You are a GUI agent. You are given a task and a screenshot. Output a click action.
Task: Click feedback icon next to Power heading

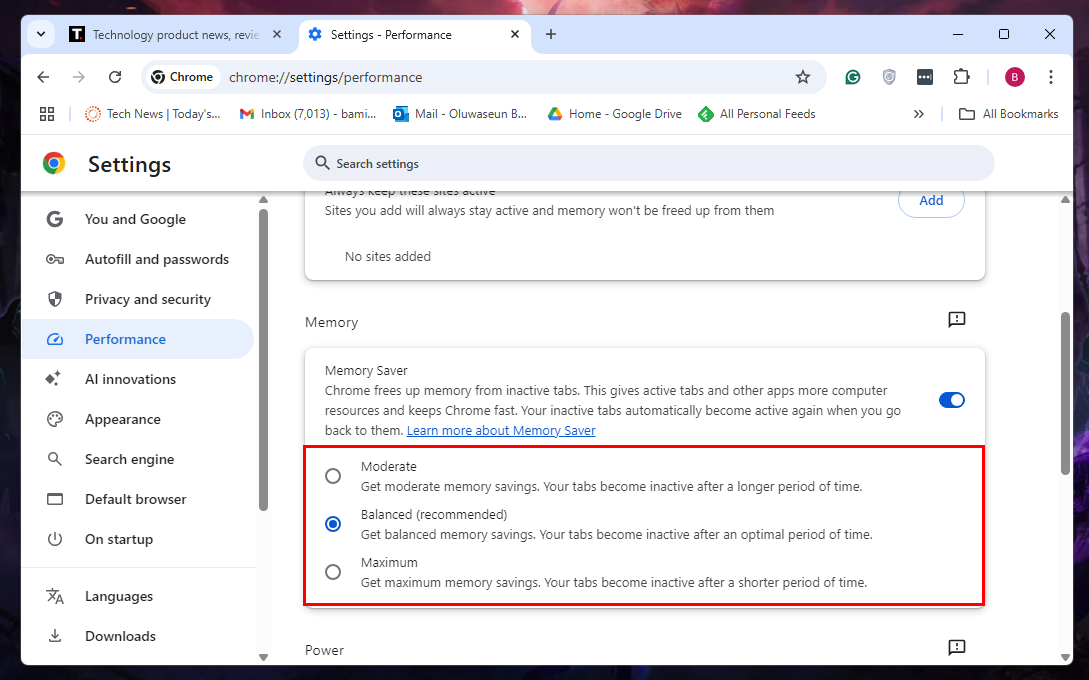[956, 648]
